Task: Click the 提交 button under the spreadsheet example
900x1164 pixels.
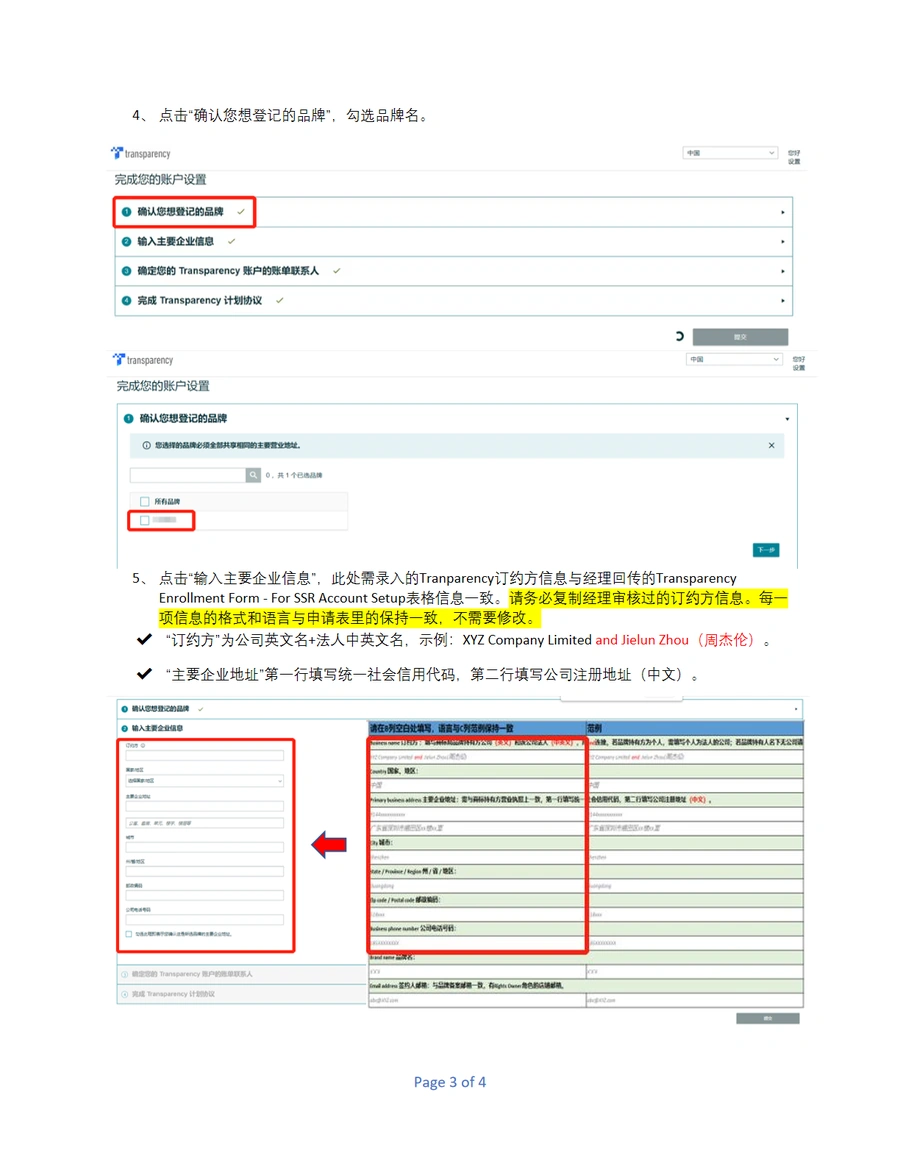Action: [768, 1018]
